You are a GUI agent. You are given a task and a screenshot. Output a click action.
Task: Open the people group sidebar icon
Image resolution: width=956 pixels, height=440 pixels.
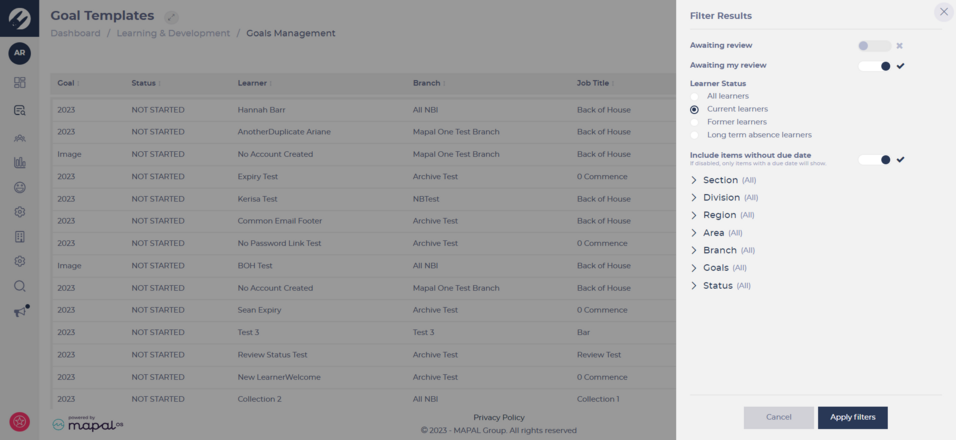click(20, 138)
